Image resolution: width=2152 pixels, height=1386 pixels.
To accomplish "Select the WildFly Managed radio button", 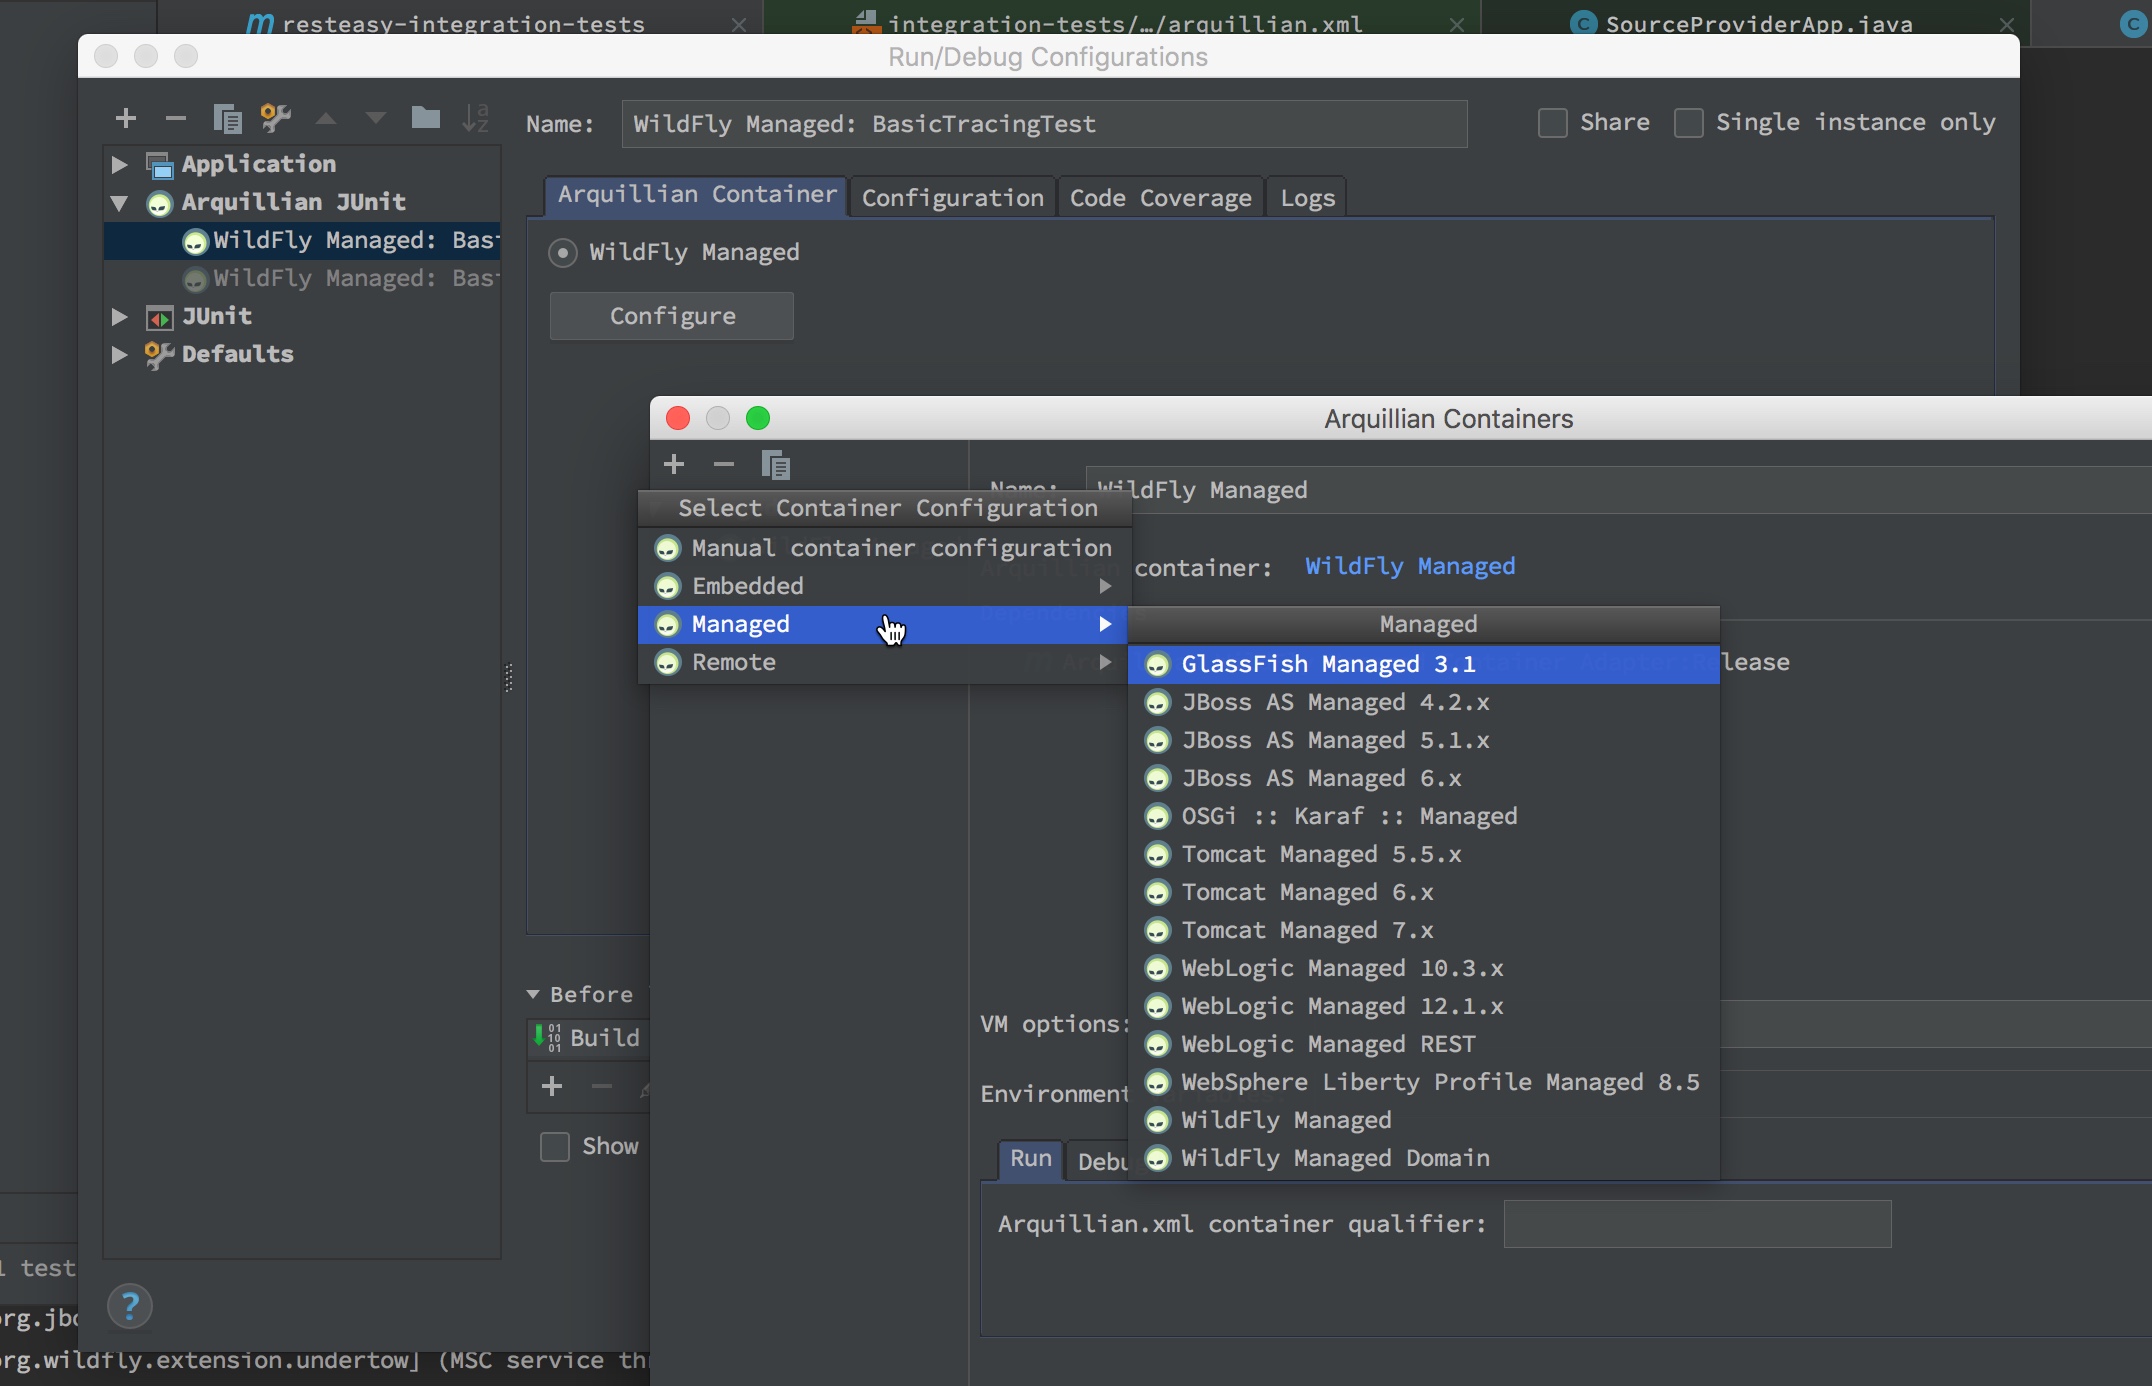I will (x=563, y=253).
